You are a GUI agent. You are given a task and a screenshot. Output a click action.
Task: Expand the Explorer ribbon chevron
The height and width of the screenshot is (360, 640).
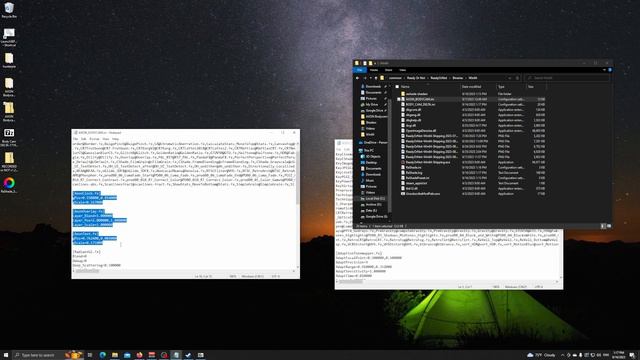(x=604, y=70)
